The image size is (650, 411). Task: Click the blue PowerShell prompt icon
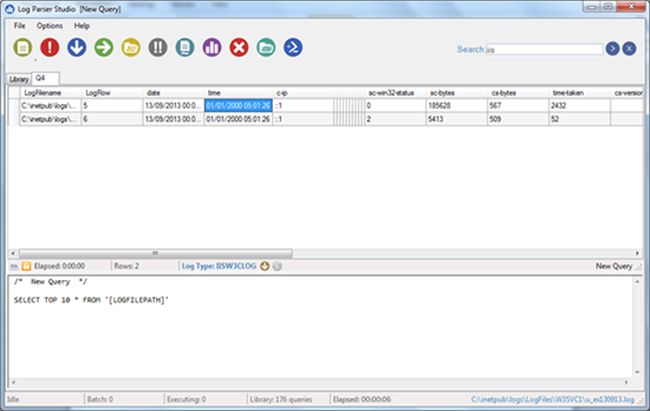293,48
